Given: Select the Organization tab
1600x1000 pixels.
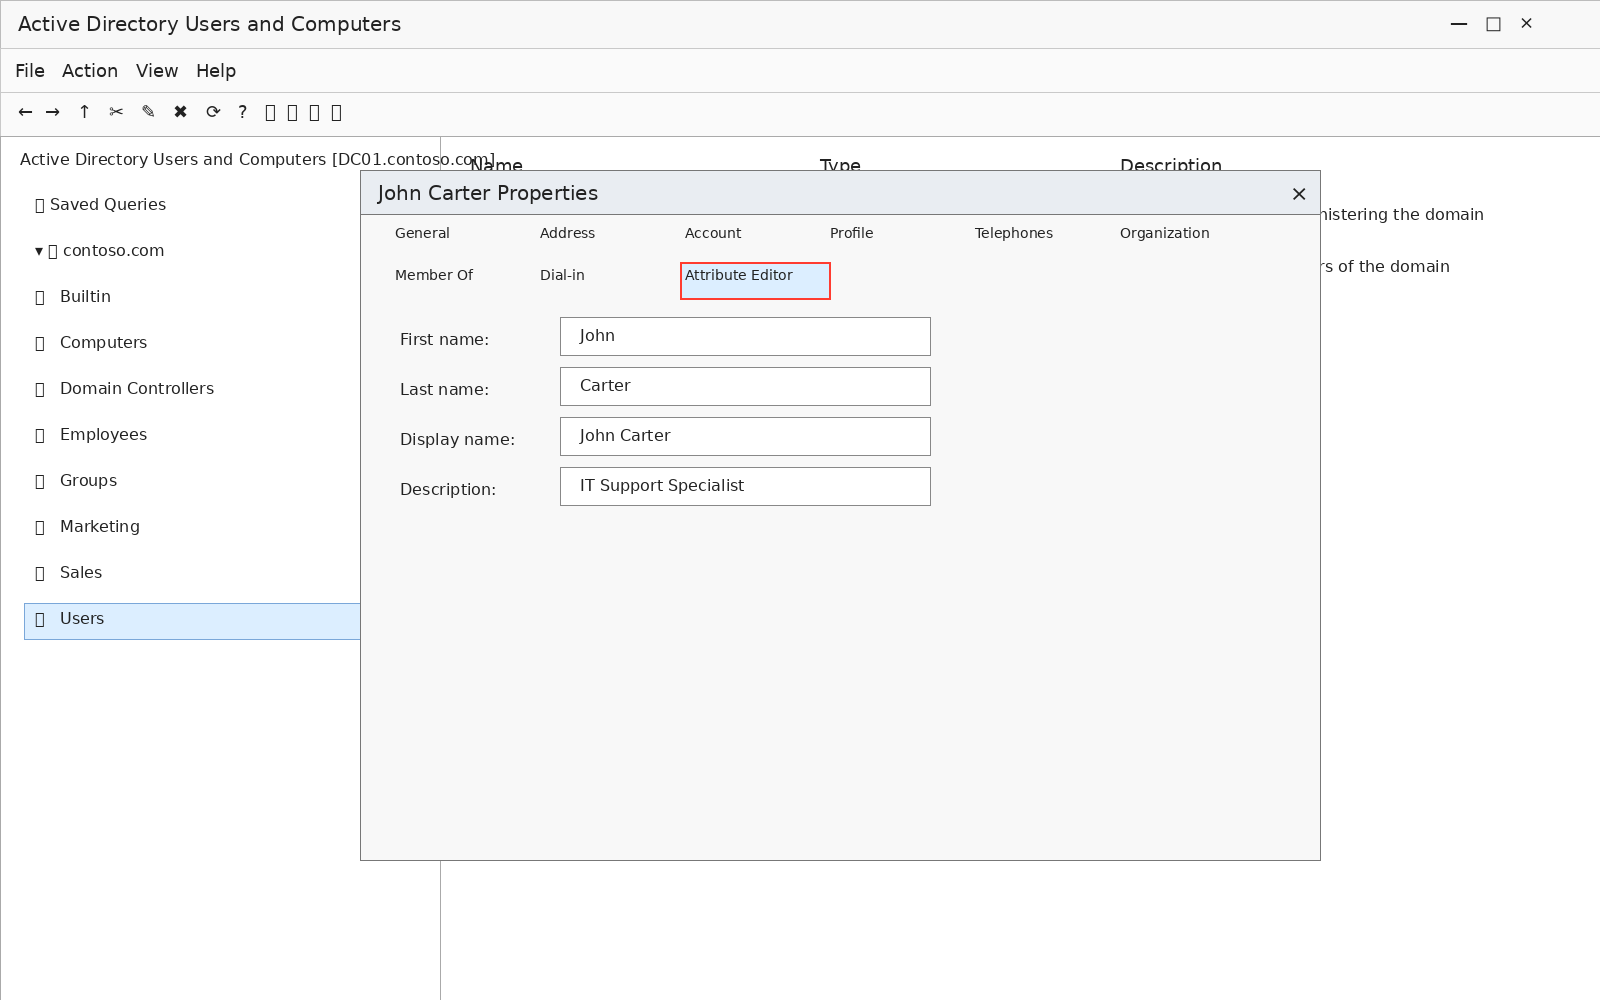Looking at the screenshot, I should [1165, 233].
